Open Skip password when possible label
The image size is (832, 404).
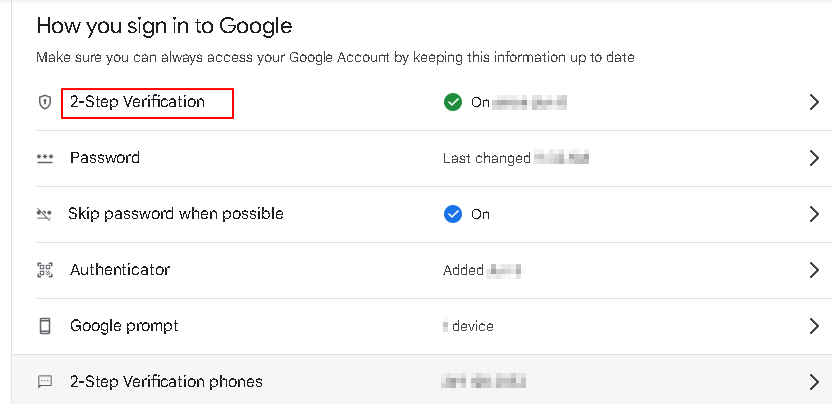176,214
